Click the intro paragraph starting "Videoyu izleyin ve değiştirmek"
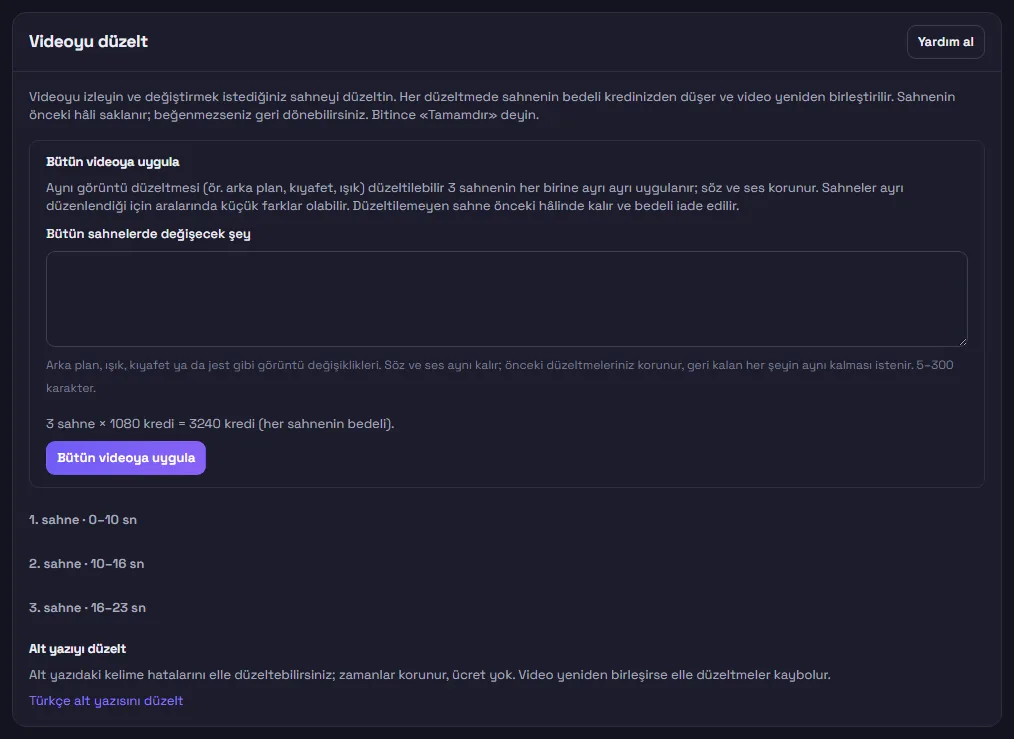This screenshot has width=1014, height=739. (x=492, y=105)
